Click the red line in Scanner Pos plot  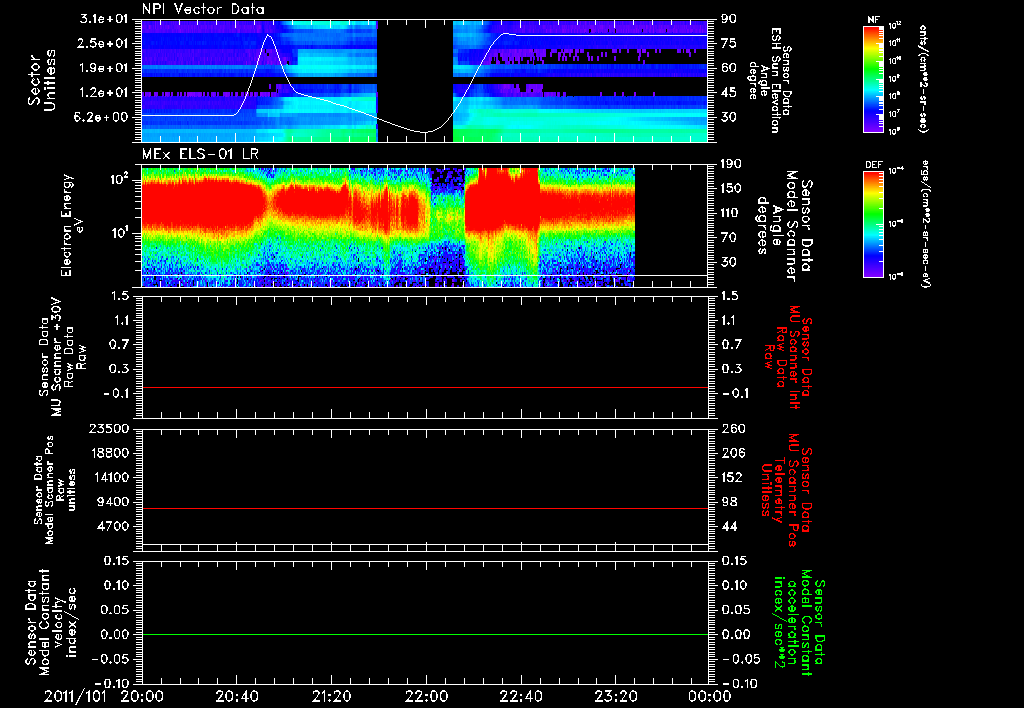(424, 508)
